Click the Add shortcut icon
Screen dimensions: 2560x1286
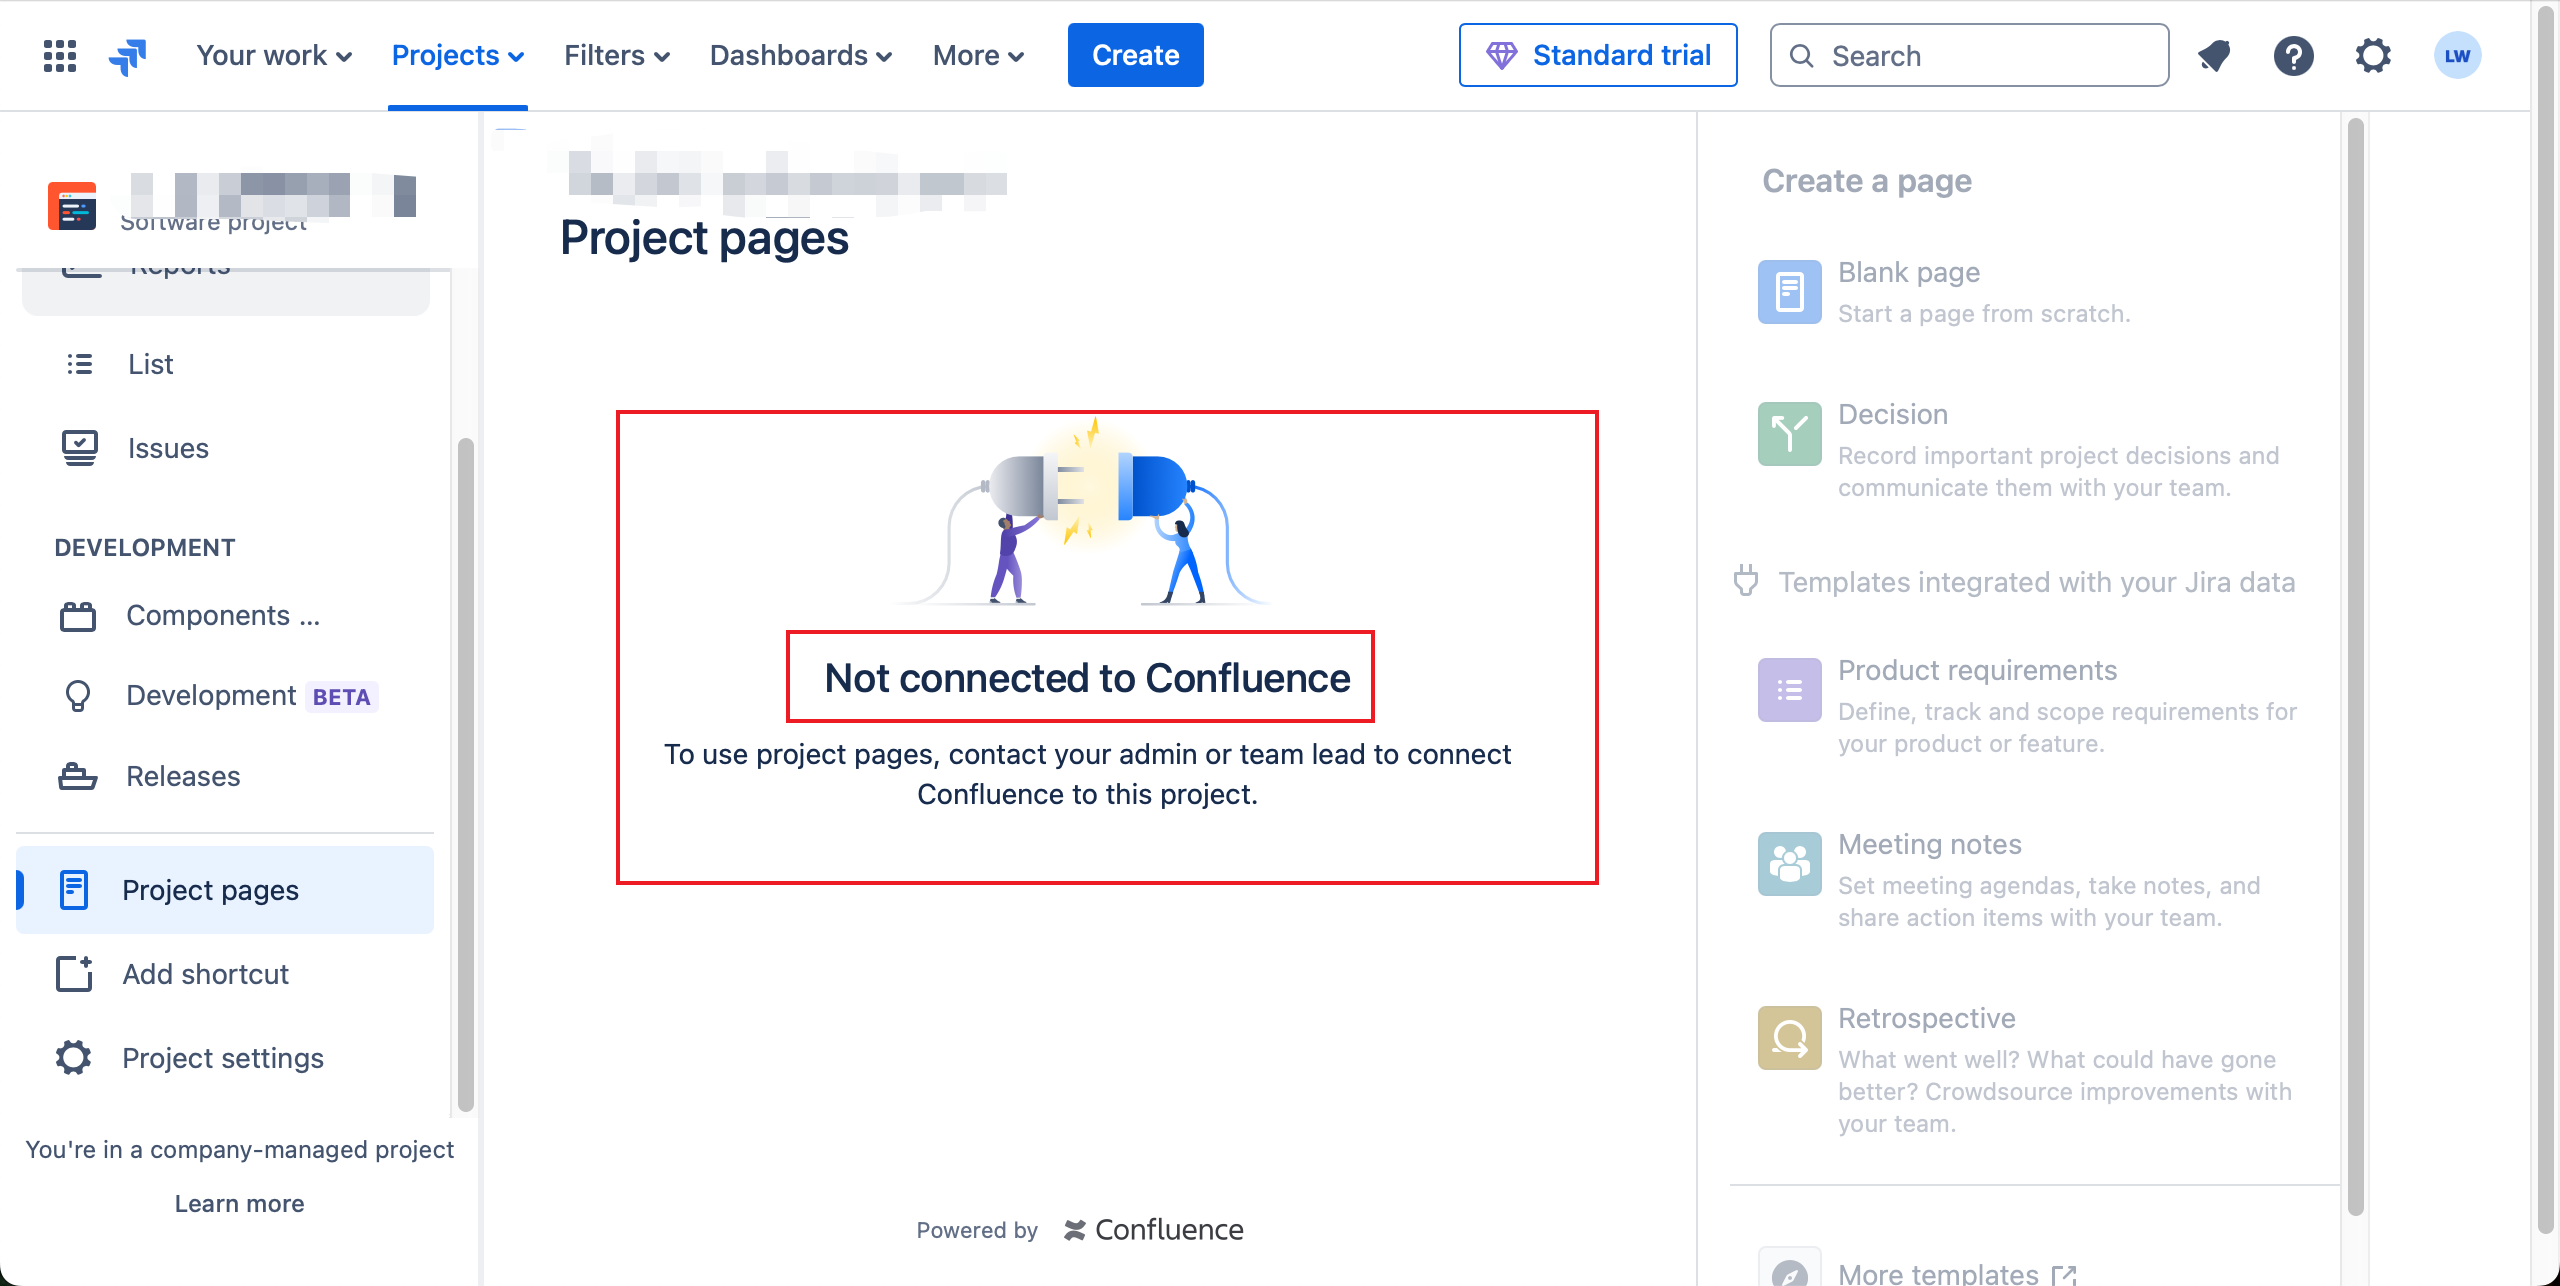(x=75, y=974)
